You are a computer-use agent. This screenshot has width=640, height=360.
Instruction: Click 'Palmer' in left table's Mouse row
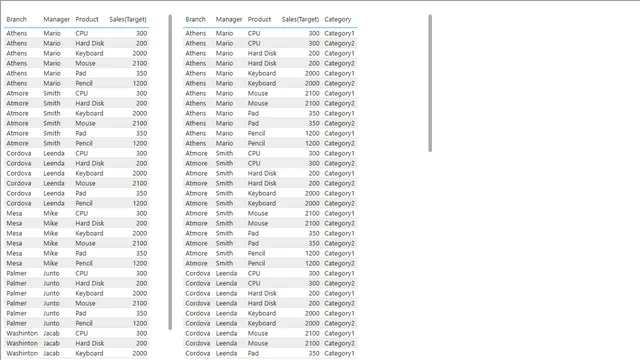point(16,303)
